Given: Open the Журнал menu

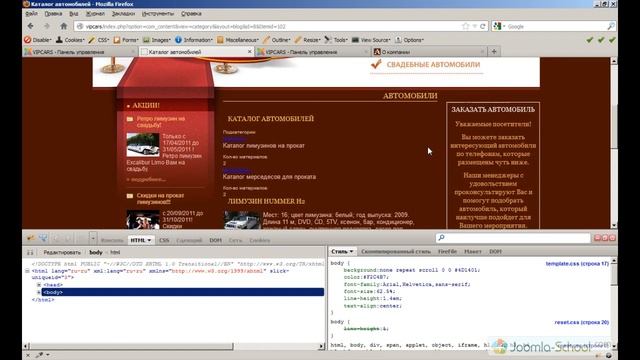Looking at the screenshot, I should click(95, 13).
